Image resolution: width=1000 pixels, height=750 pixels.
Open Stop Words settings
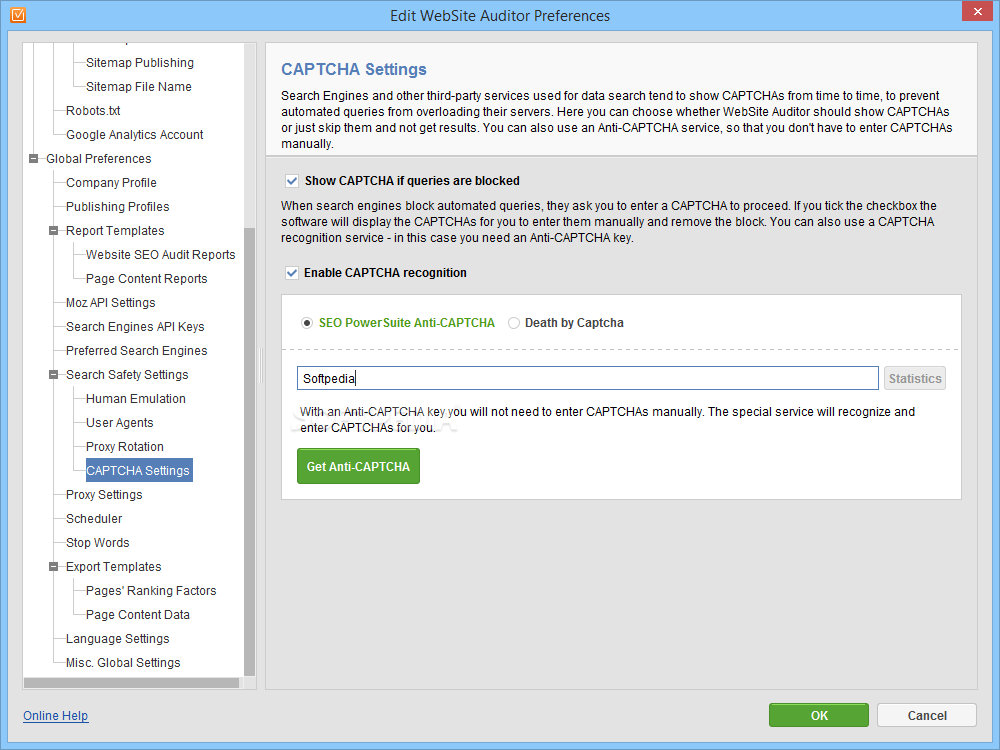click(98, 543)
